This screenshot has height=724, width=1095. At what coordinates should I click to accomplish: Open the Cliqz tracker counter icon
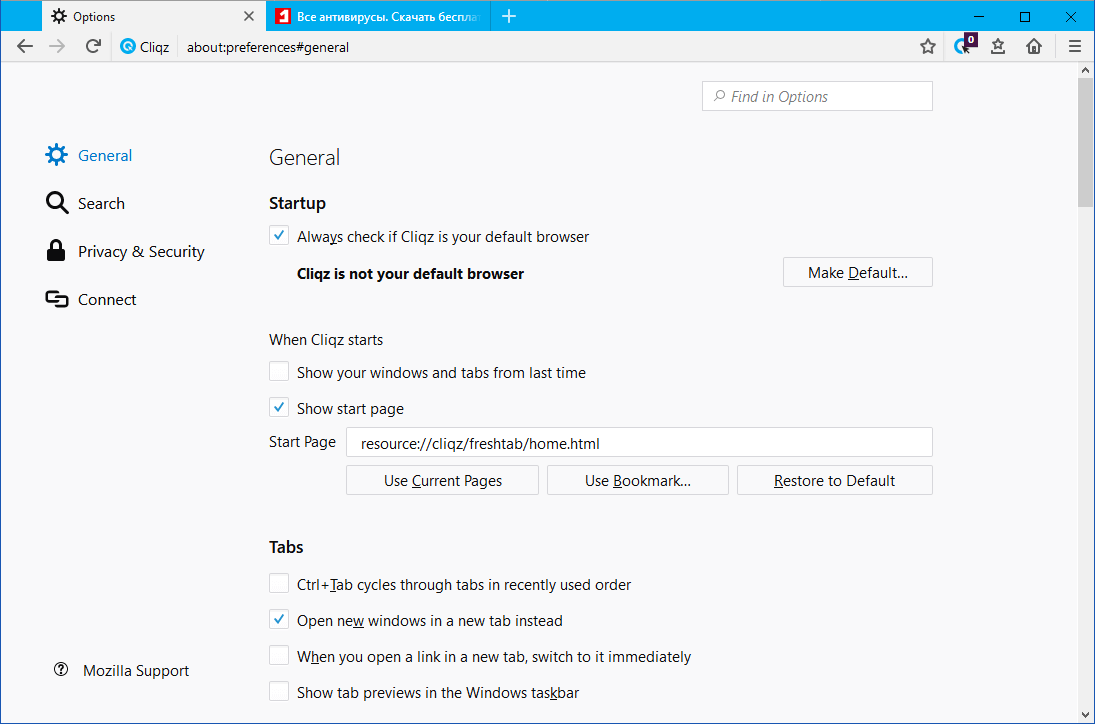963,46
